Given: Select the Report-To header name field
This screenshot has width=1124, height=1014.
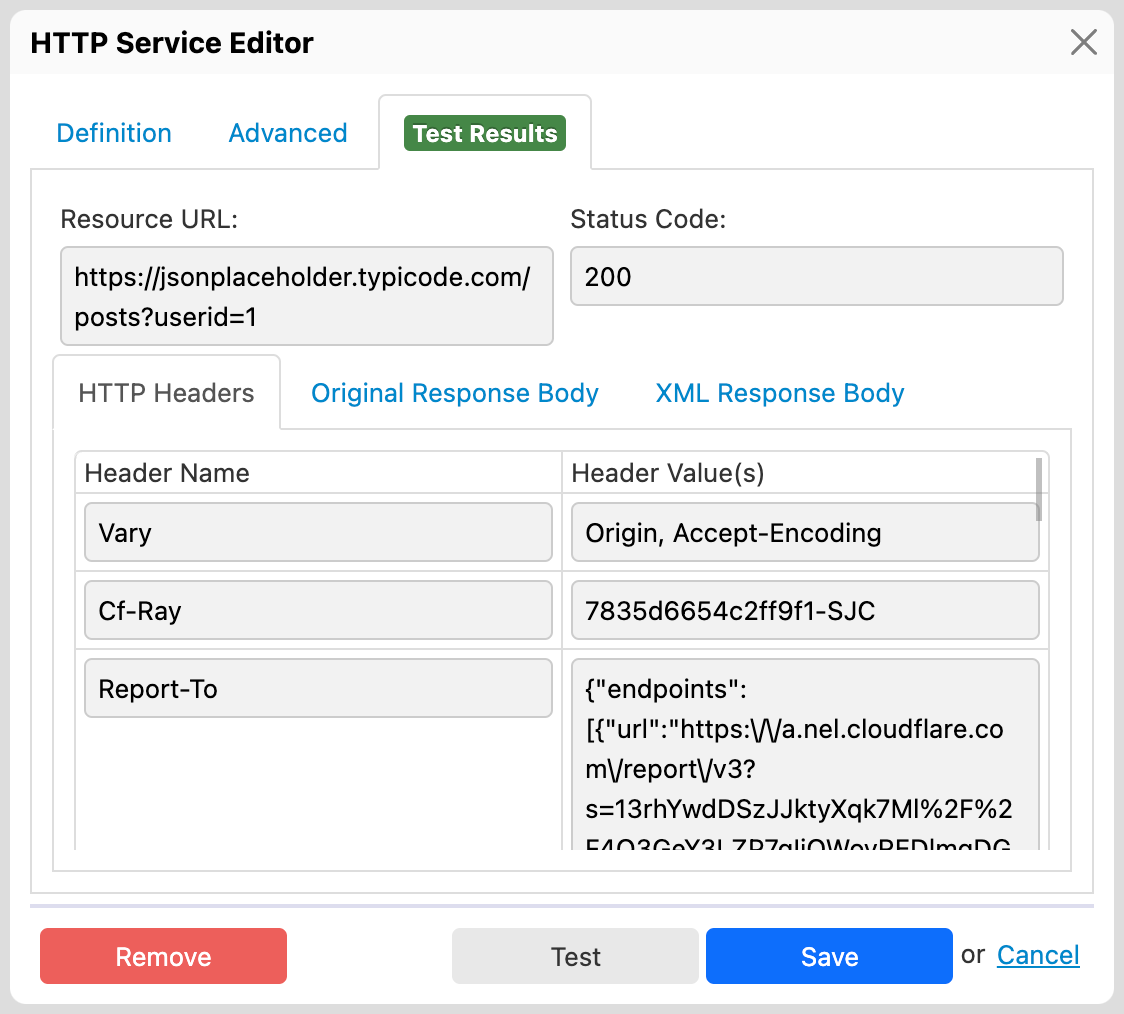Looking at the screenshot, I should [318, 688].
